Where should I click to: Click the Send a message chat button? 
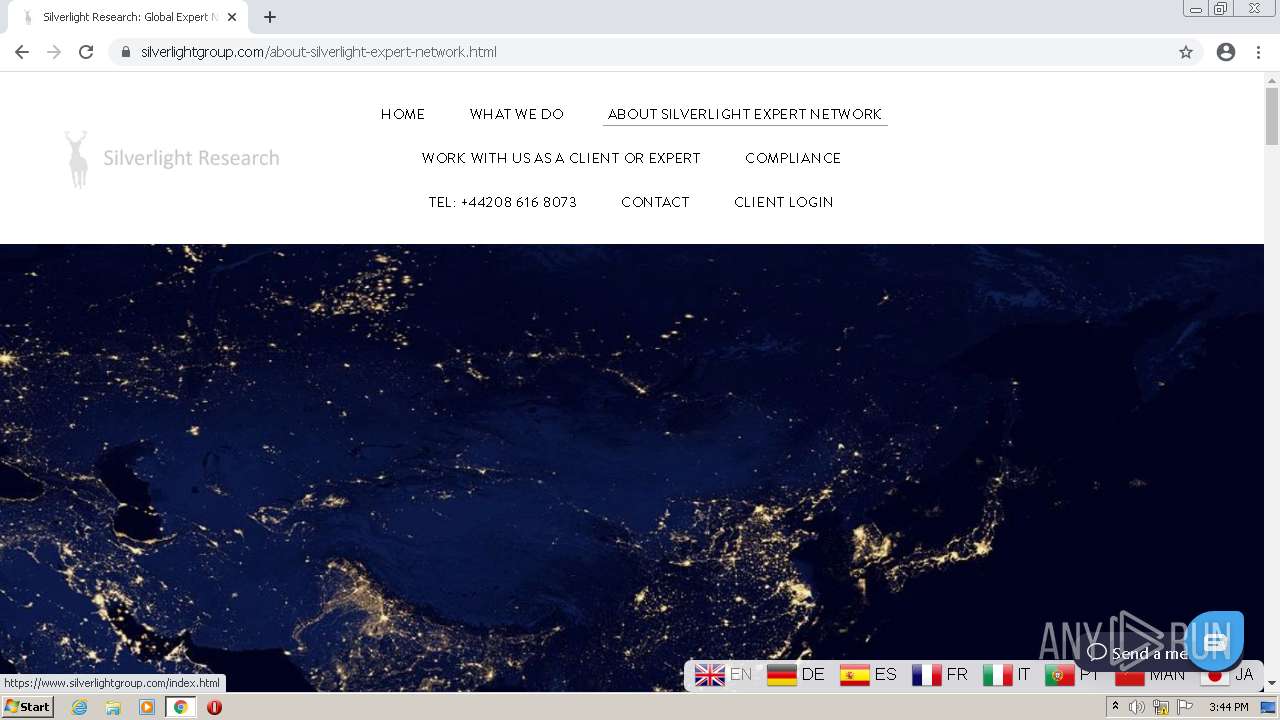(x=1138, y=653)
